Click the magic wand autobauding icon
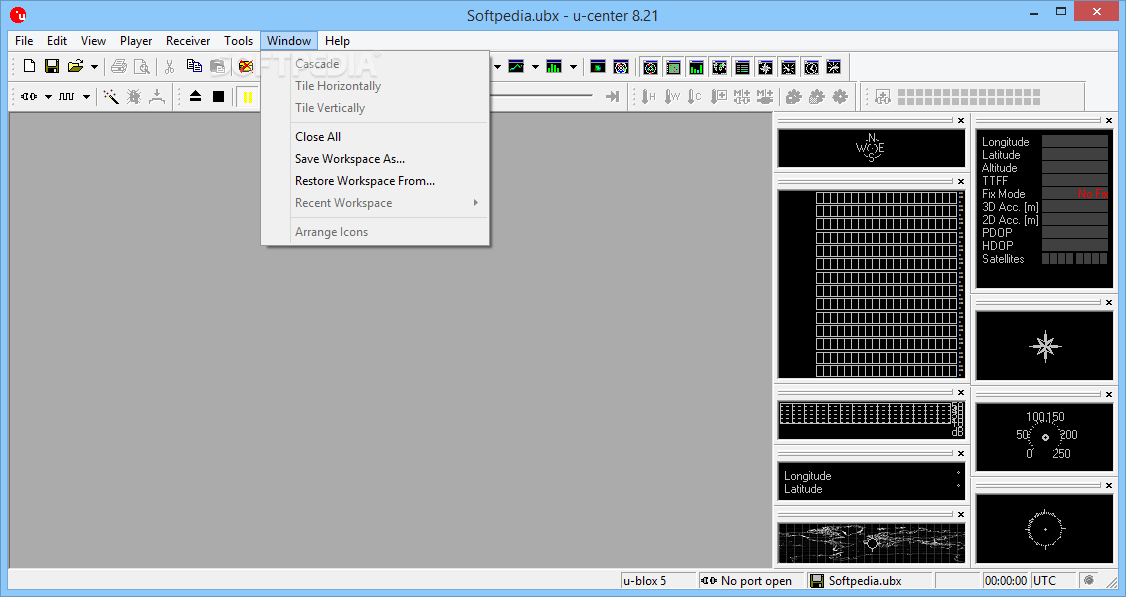 pos(111,96)
